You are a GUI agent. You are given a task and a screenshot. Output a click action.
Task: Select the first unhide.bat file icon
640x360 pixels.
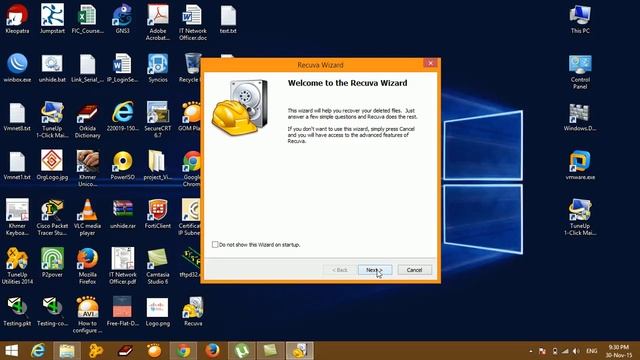(x=52, y=68)
